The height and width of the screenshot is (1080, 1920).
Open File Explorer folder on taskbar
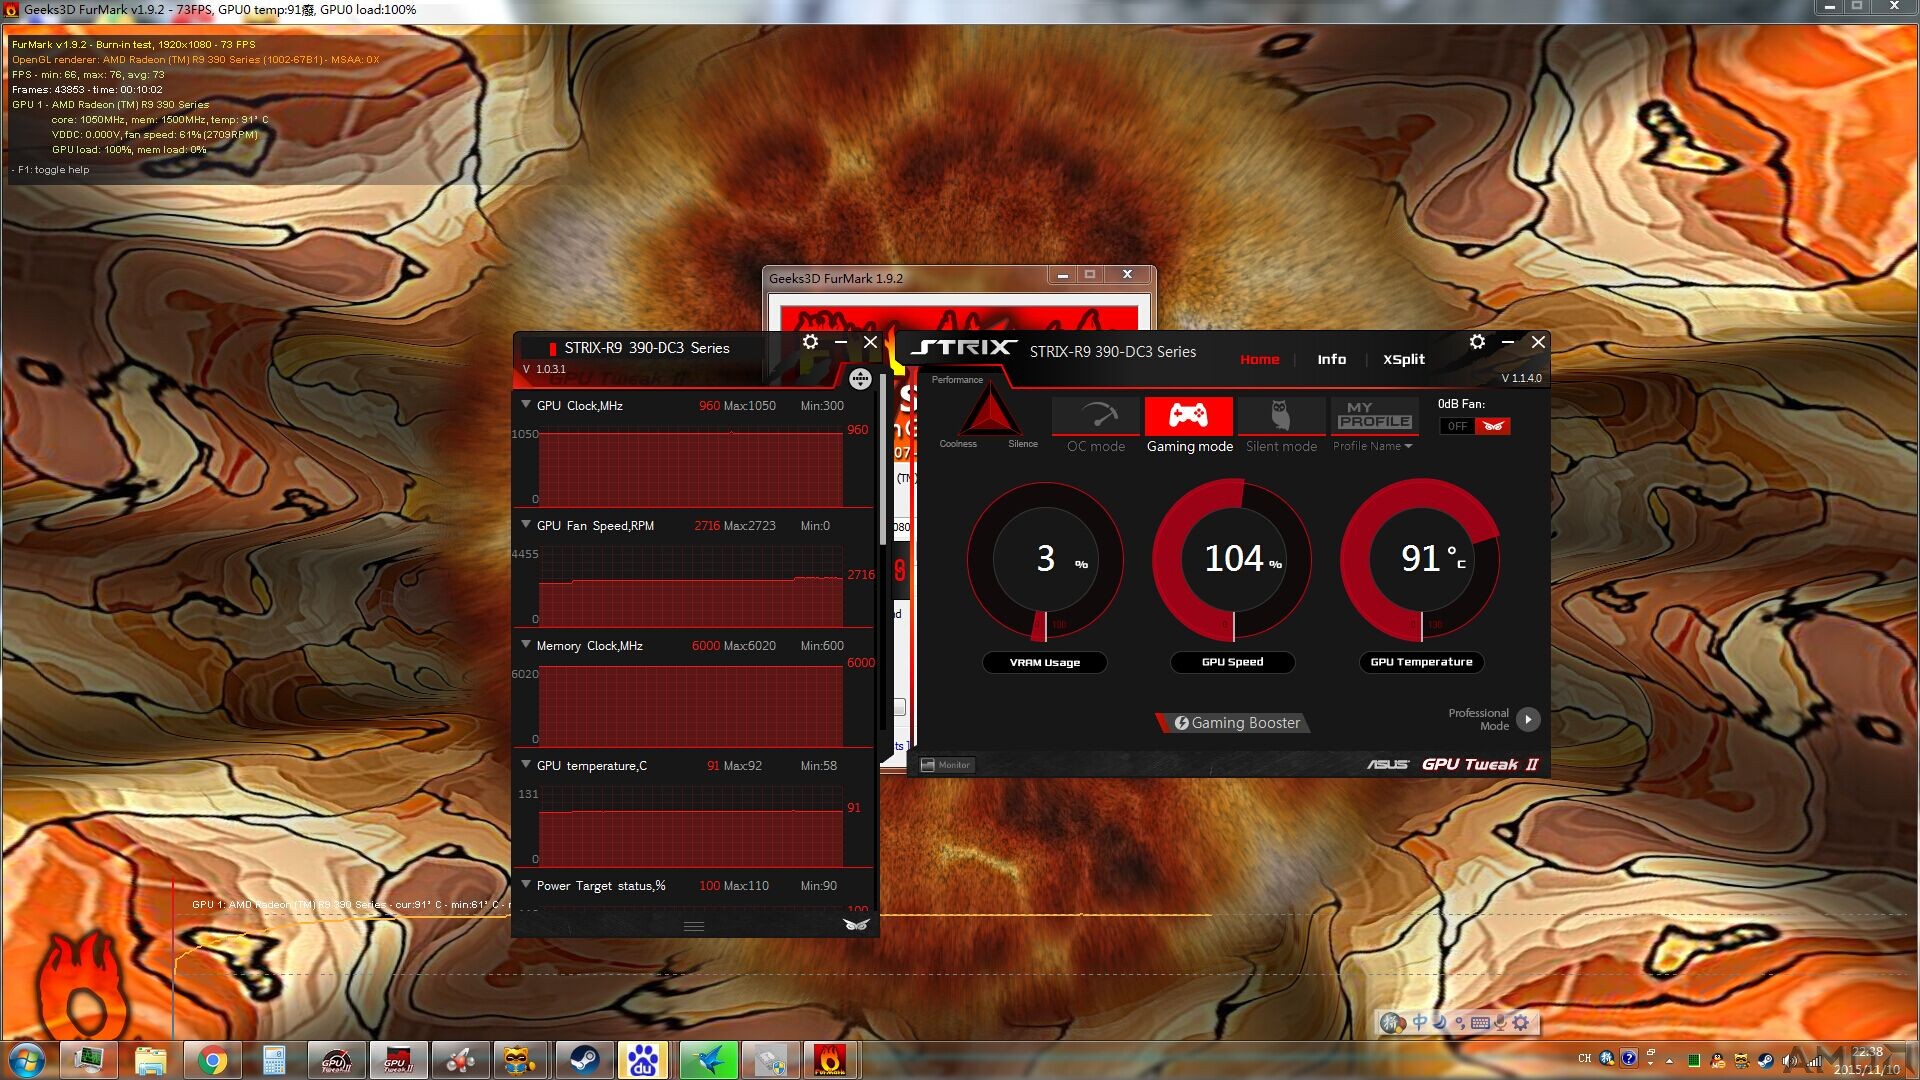click(150, 1060)
